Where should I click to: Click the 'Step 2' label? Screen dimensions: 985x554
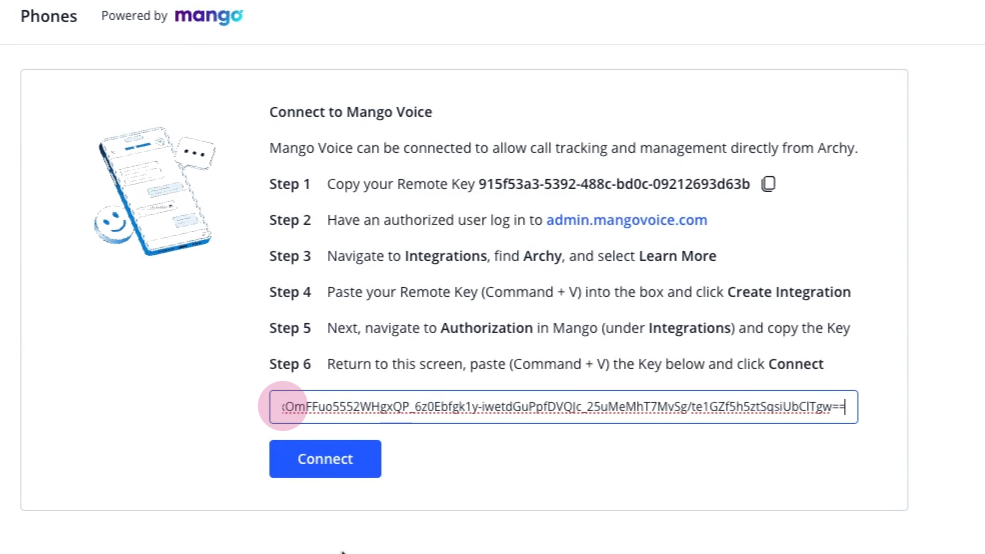point(290,220)
